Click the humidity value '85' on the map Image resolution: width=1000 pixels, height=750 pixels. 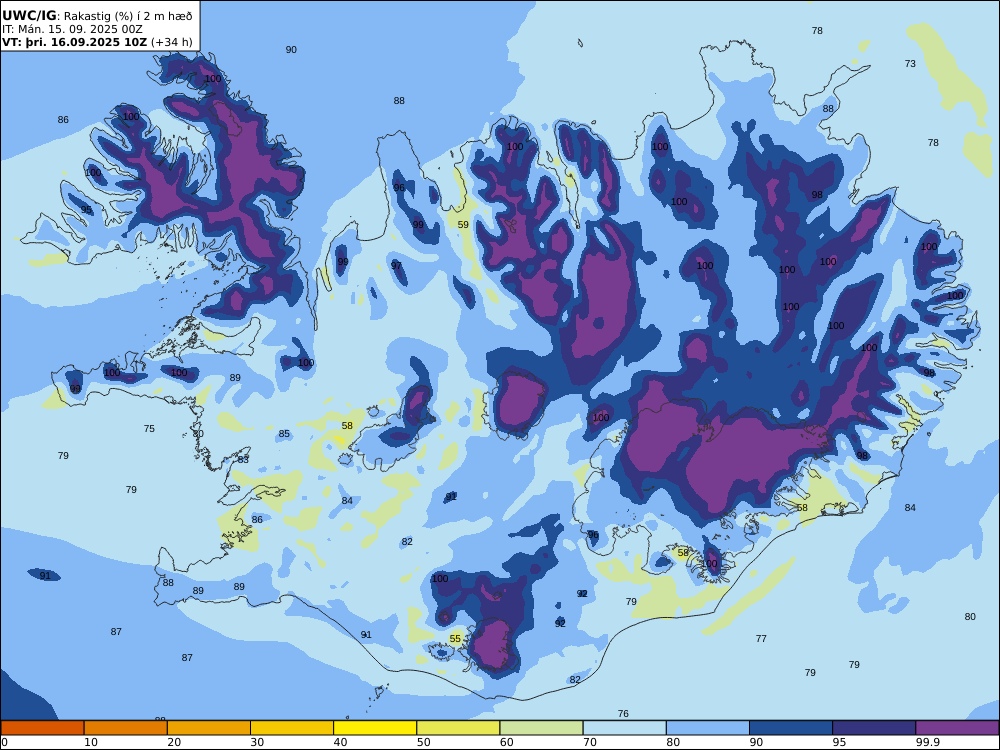pyautogui.click(x=284, y=434)
